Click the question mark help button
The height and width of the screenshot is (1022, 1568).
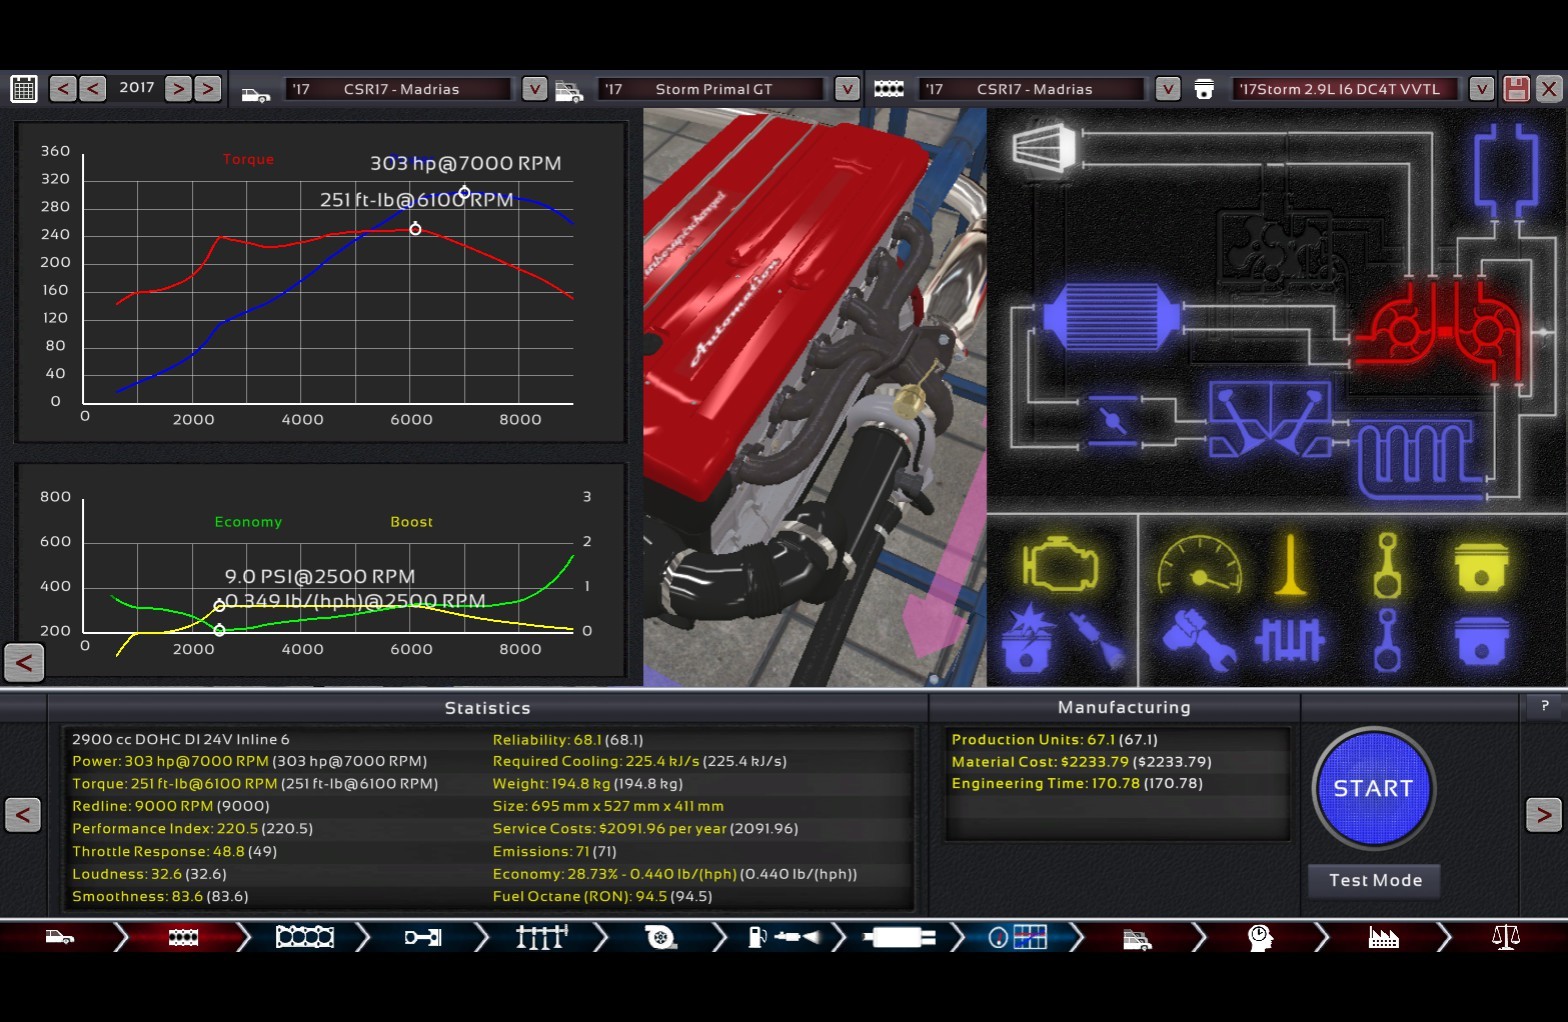click(x=1544, y=706)
